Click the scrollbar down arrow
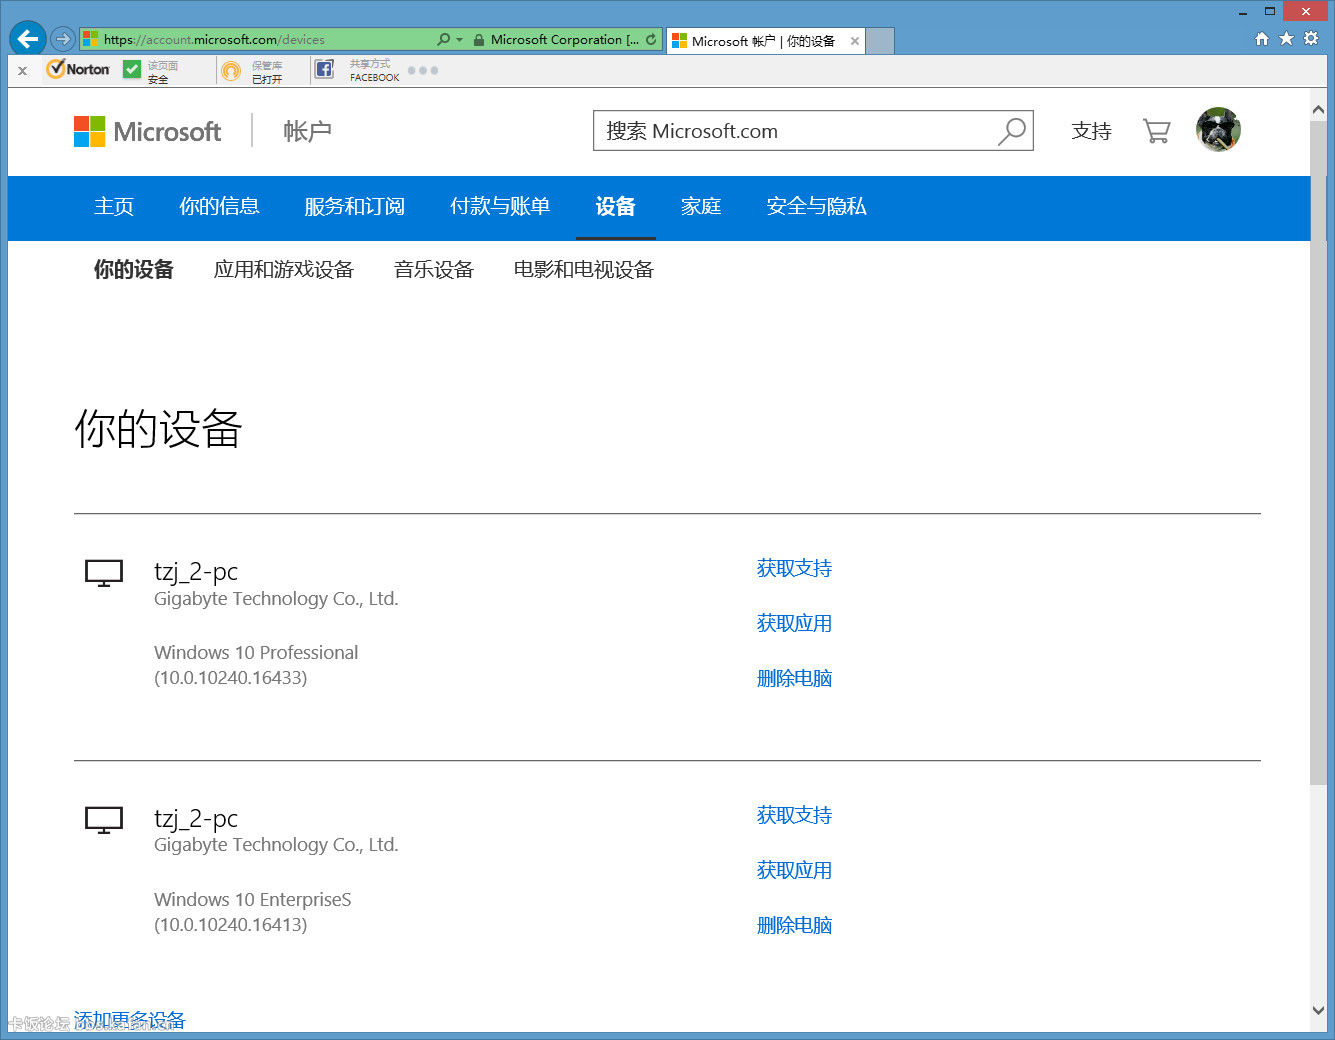Viewport: 1335px width, 1040px height. (1318, 1010)
